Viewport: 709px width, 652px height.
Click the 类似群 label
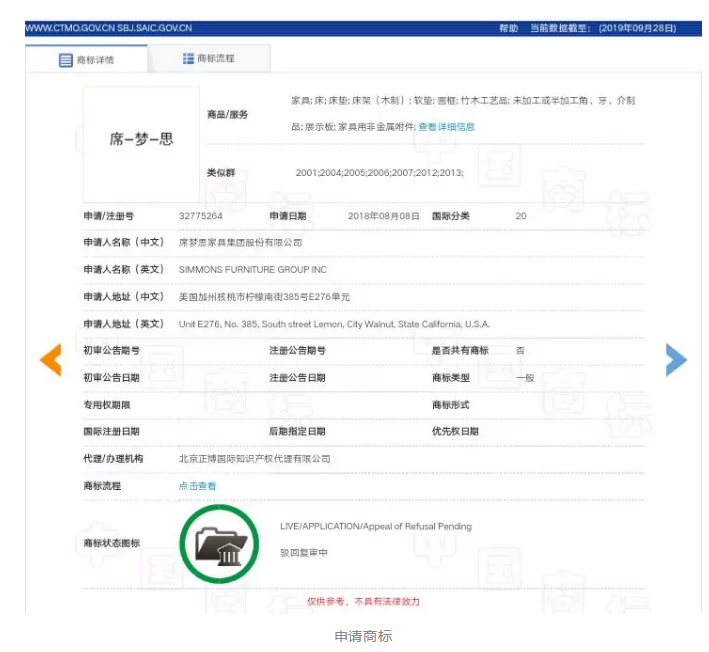(221, 173)
